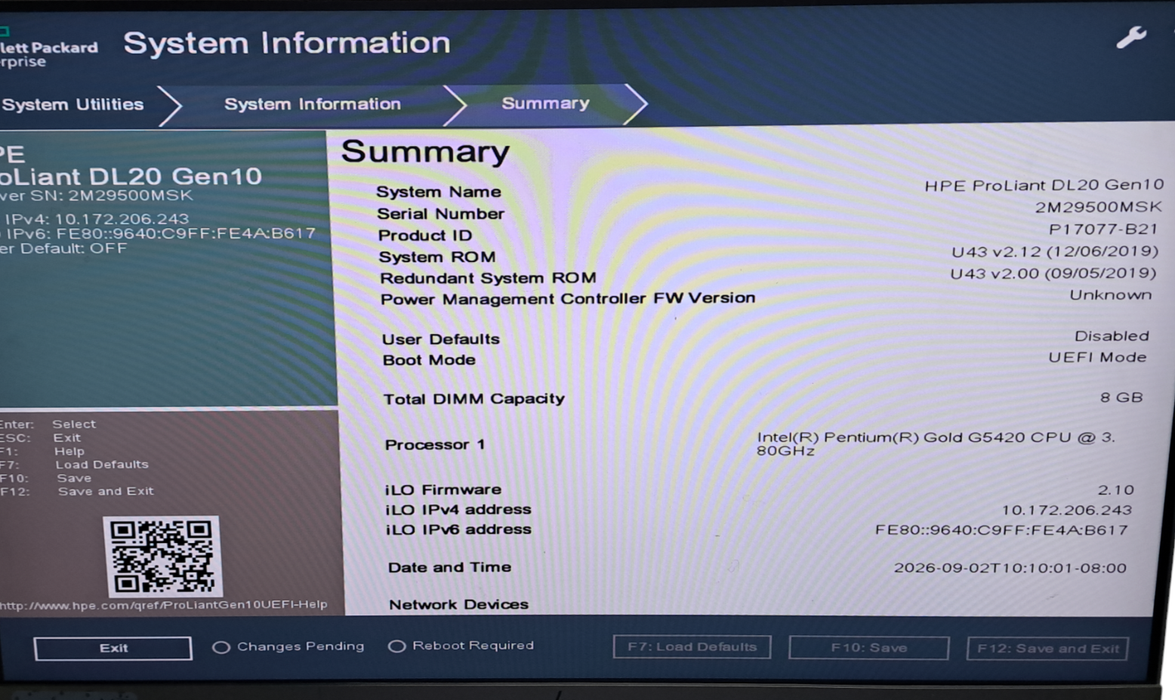The height and width of the screenshot is (700, 1175).
Task: Select the Processor 1 label
Action: click(435, 444)
